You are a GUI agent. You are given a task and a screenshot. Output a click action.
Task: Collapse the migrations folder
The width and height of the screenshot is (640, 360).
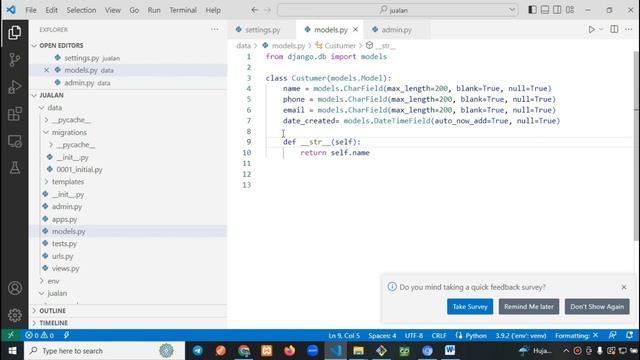pyautogui.click(x=46, y=132)
